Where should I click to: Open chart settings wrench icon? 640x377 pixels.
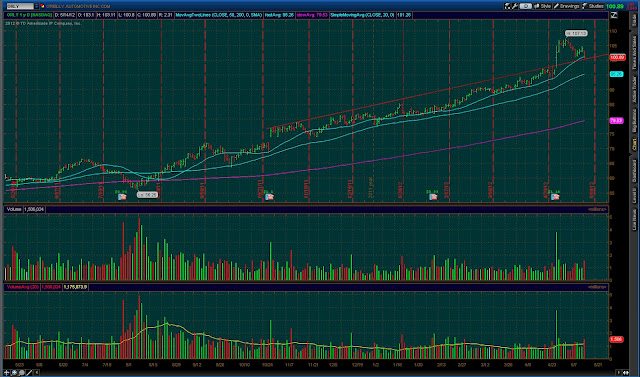point(515,6)
